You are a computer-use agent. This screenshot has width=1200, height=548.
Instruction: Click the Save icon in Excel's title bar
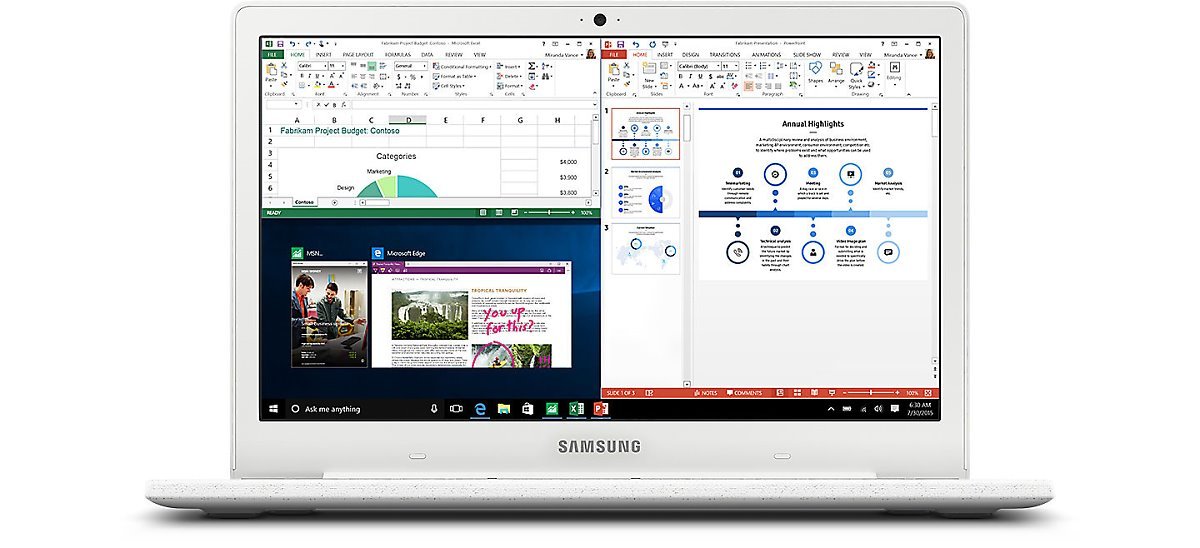pos(280,44)
